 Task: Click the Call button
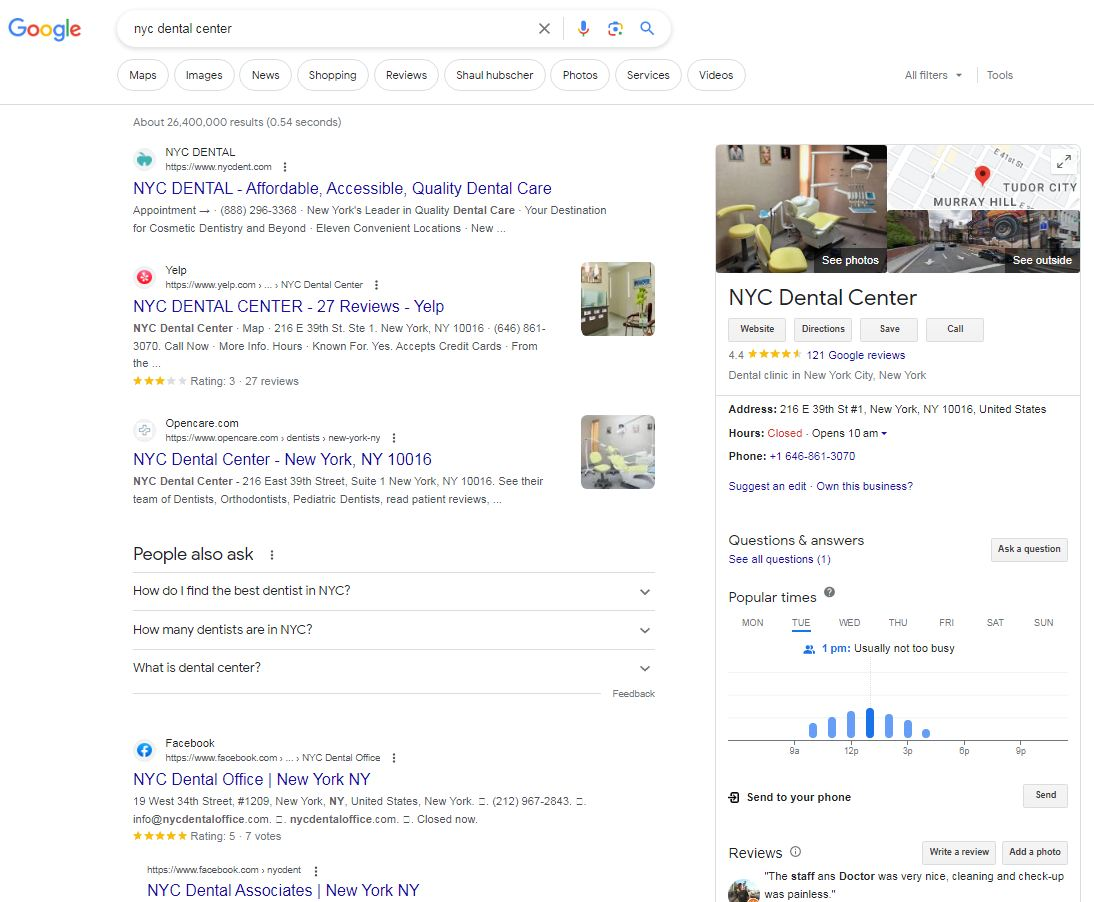click(x=954, y=329)
